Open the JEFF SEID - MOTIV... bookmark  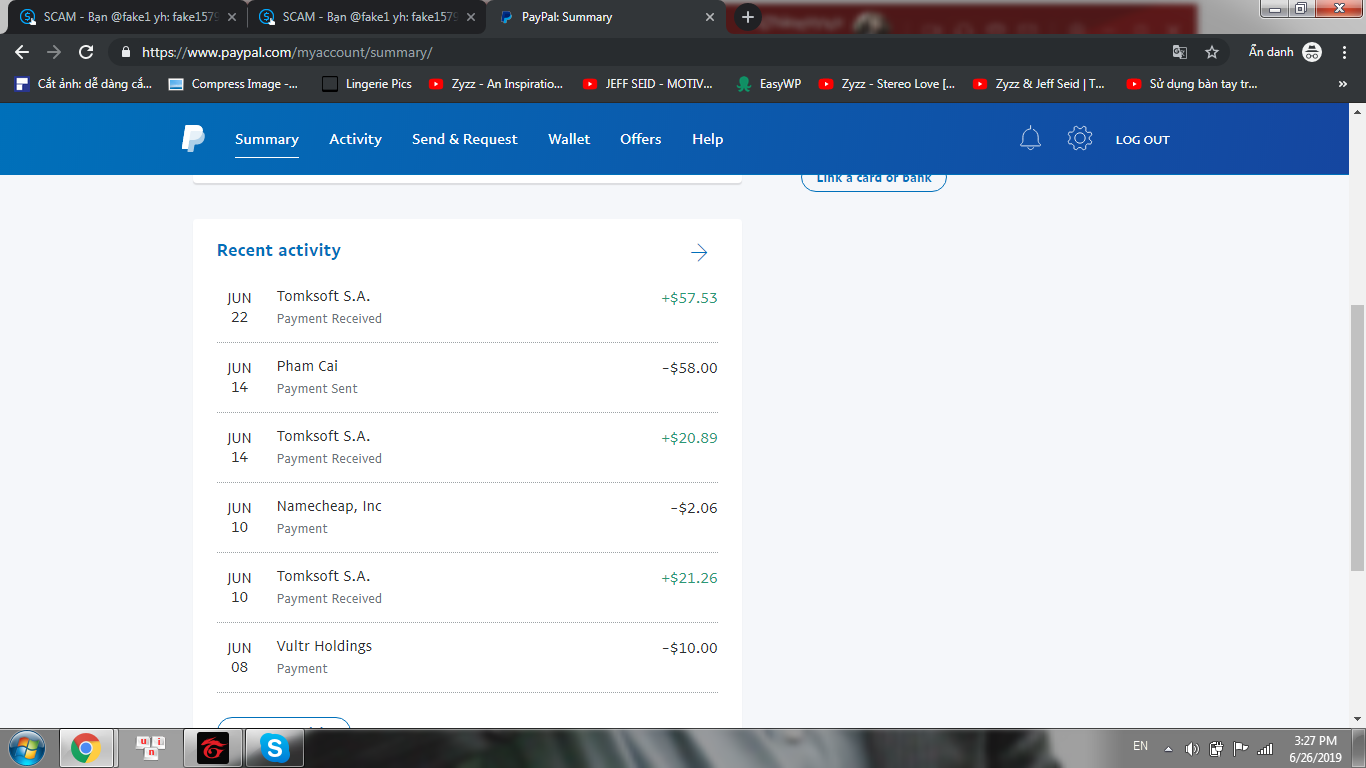coord(649,84)
